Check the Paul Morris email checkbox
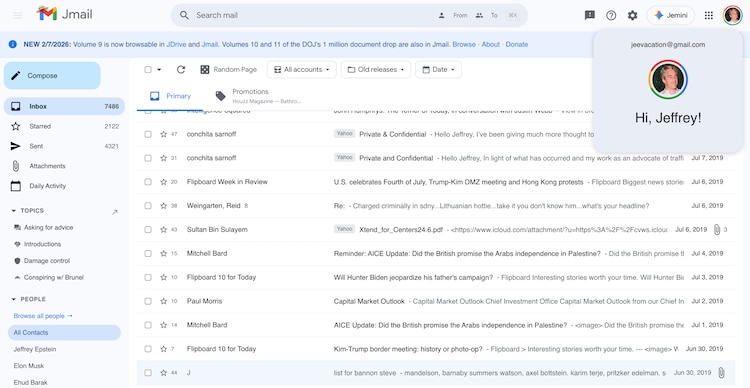750x388 pixels. coord(148,301)
